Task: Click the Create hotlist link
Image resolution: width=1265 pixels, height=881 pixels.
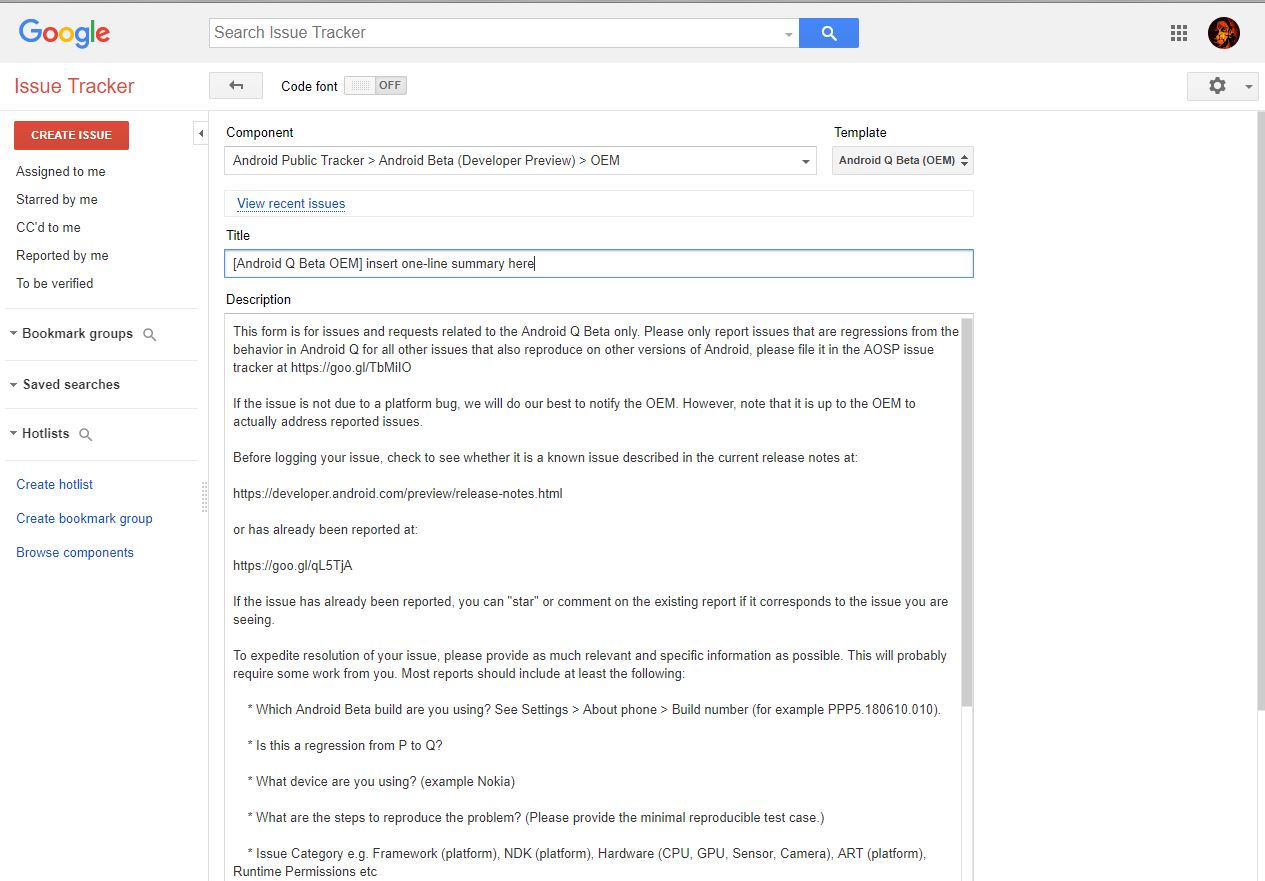Action: [x=55, y=485]
